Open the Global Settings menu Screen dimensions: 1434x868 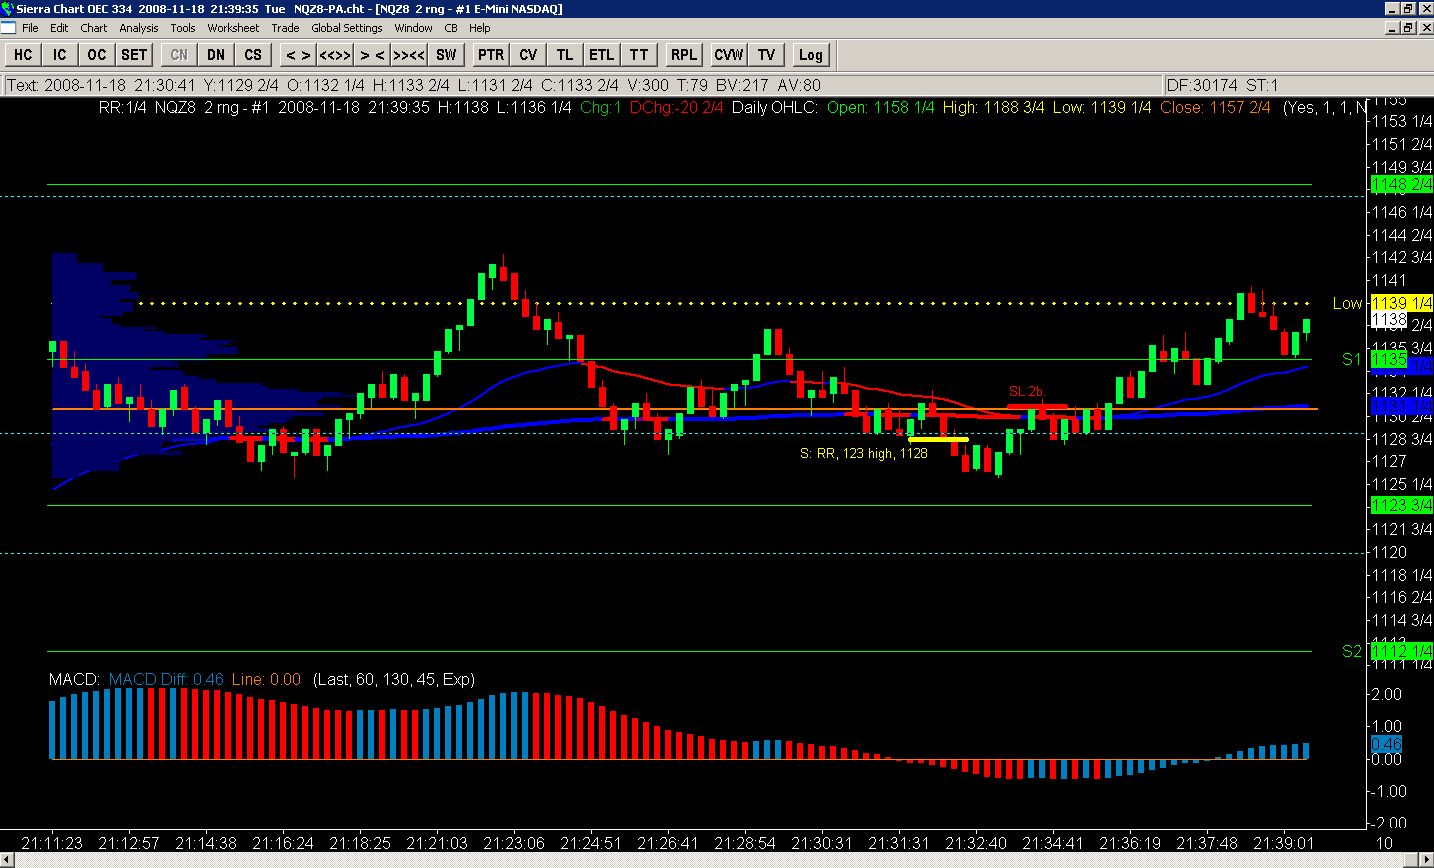[x=347, y=28]
